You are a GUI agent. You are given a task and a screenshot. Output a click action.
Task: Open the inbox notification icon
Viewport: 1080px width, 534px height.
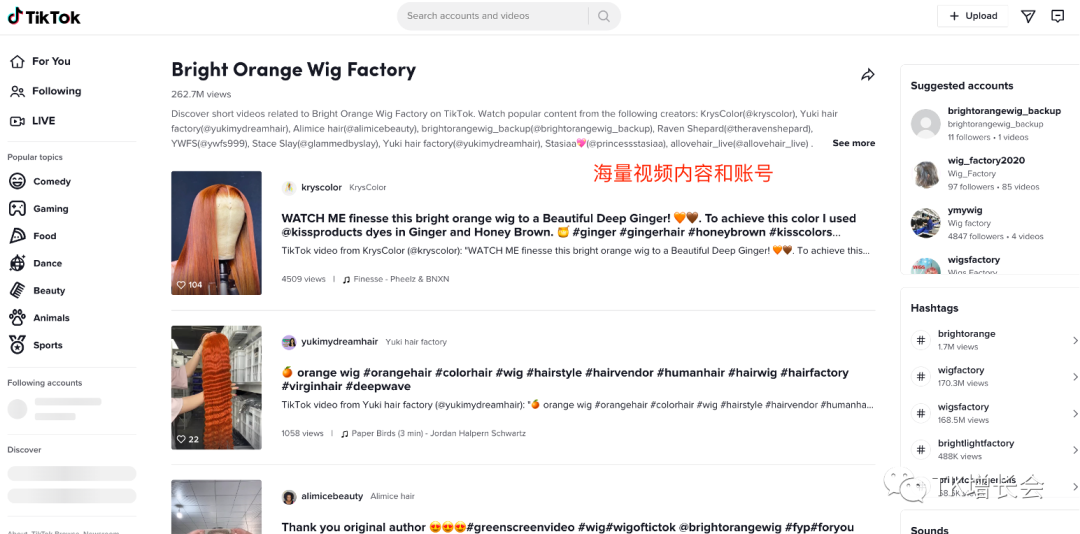pos(1058,16)
